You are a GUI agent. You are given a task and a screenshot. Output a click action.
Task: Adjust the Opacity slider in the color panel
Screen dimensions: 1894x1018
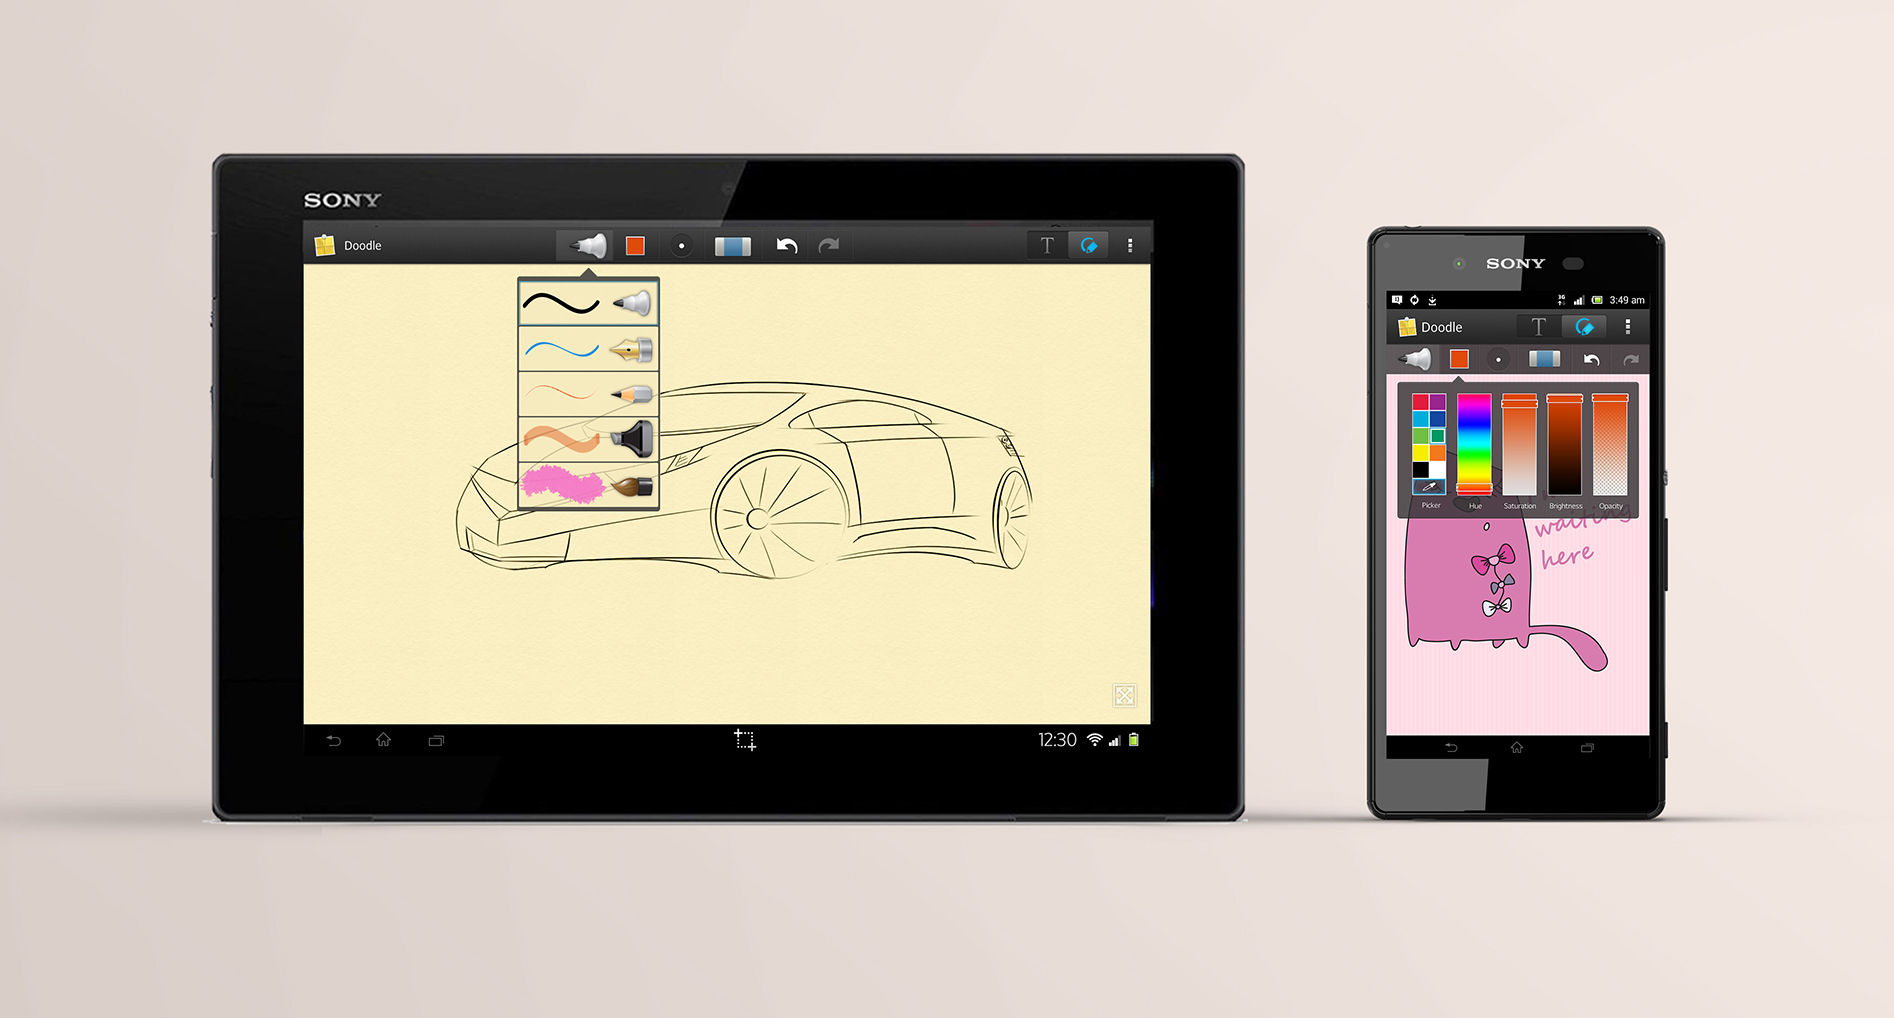coord(1611,445)
